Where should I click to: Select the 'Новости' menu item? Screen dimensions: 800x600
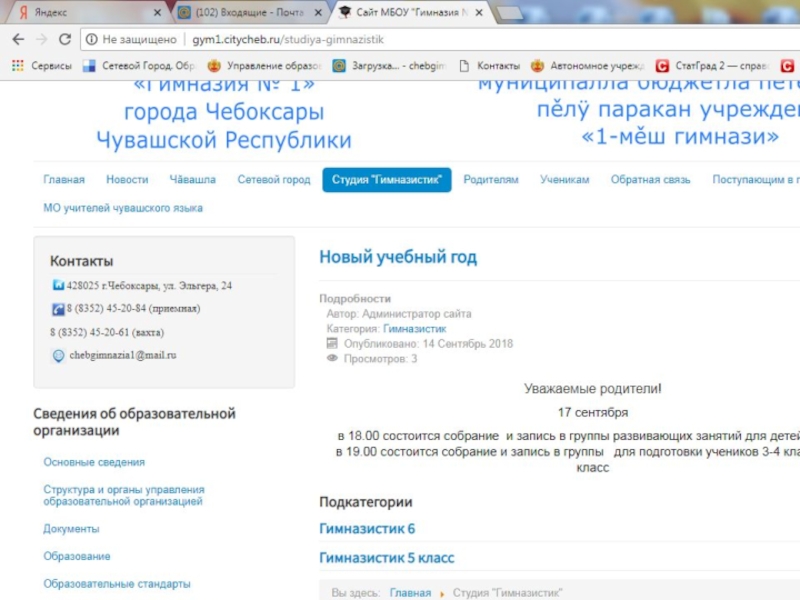click(127, 180)
